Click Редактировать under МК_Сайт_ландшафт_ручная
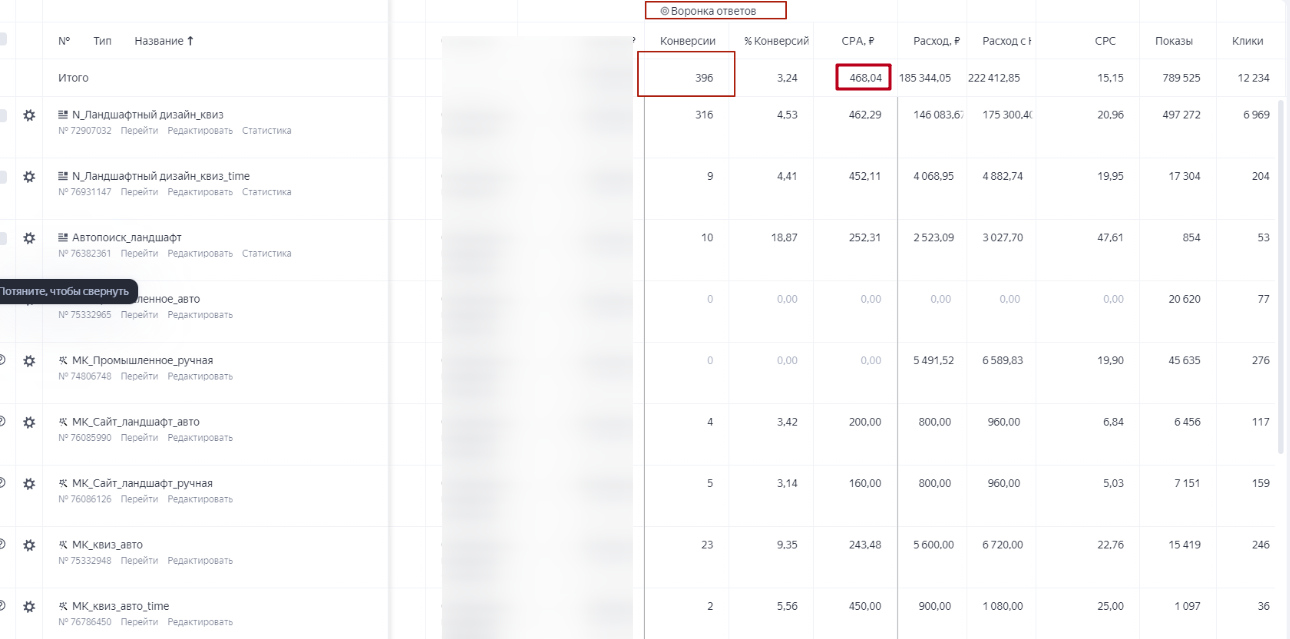 pos(200,499)
